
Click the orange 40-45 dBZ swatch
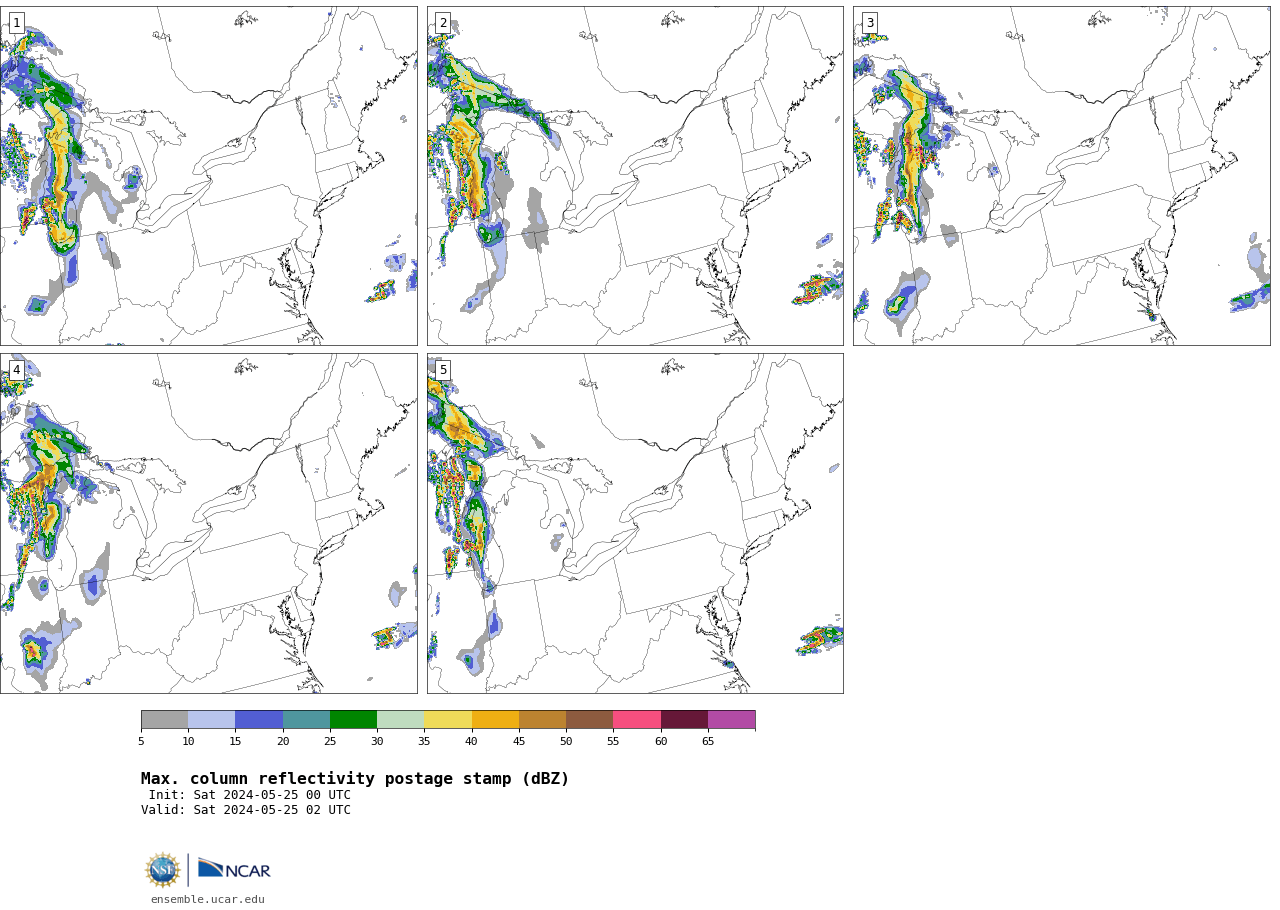click(x=495, y=720)
